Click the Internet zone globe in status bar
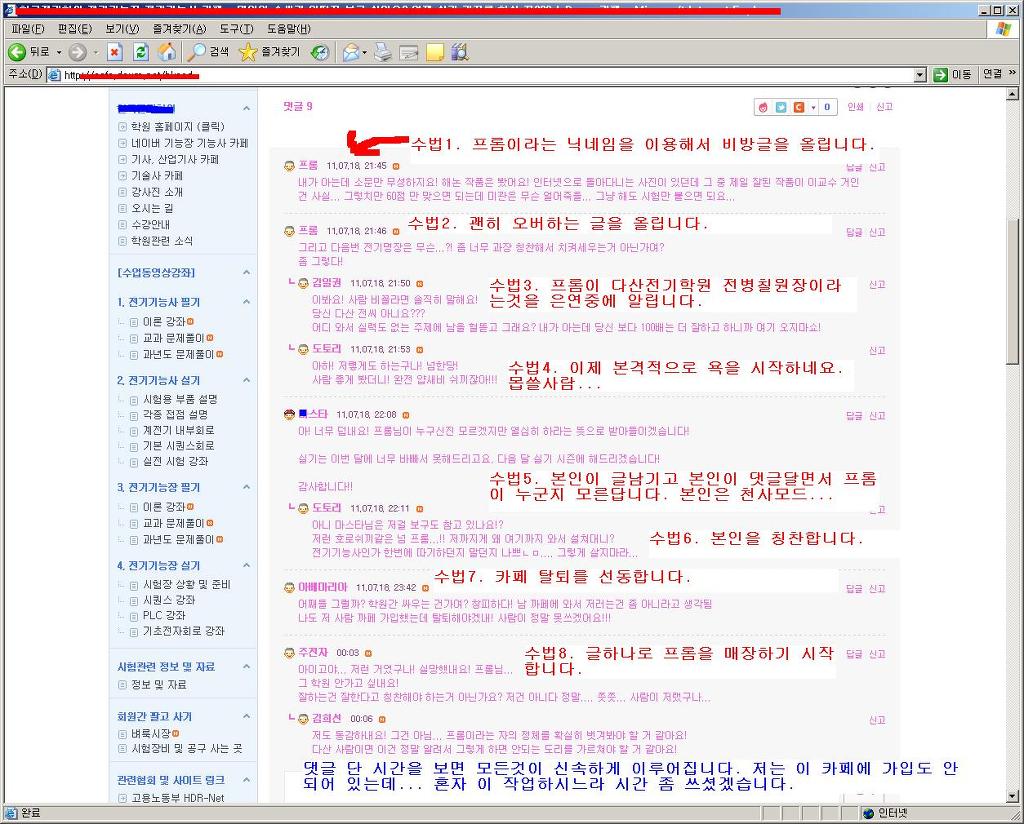Image resolution: width=1024 pixels, height=824 pixels. click(868, 813)
